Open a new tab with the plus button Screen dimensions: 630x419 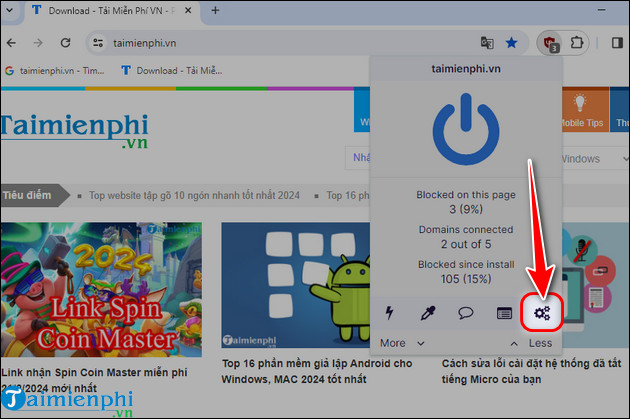(215, 10)
